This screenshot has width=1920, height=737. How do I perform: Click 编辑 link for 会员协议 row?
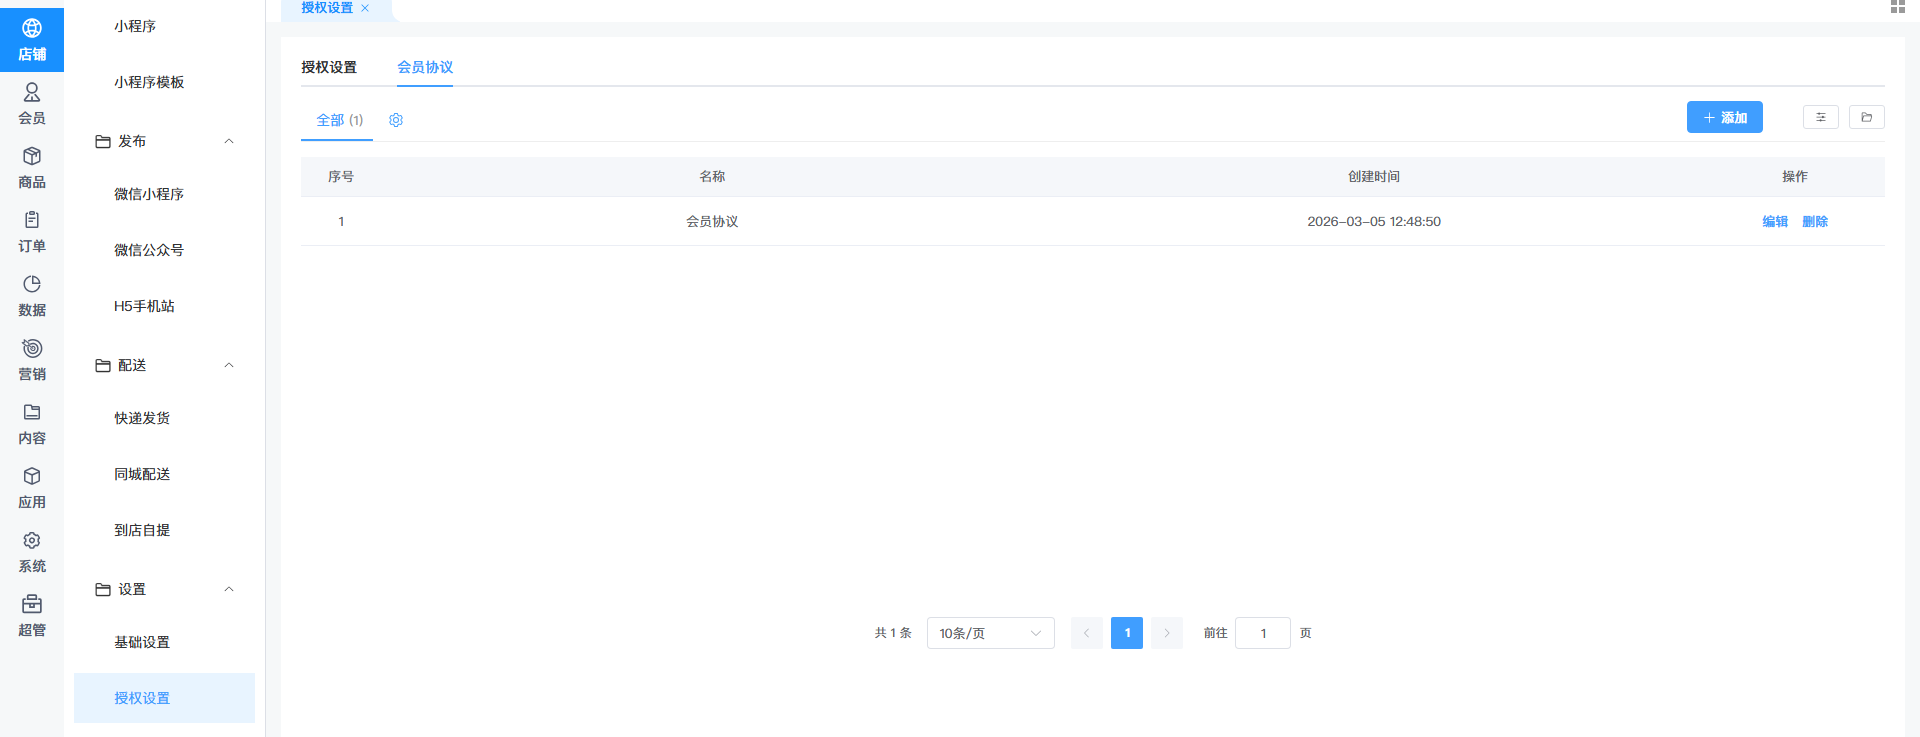tap(1775, 221)
